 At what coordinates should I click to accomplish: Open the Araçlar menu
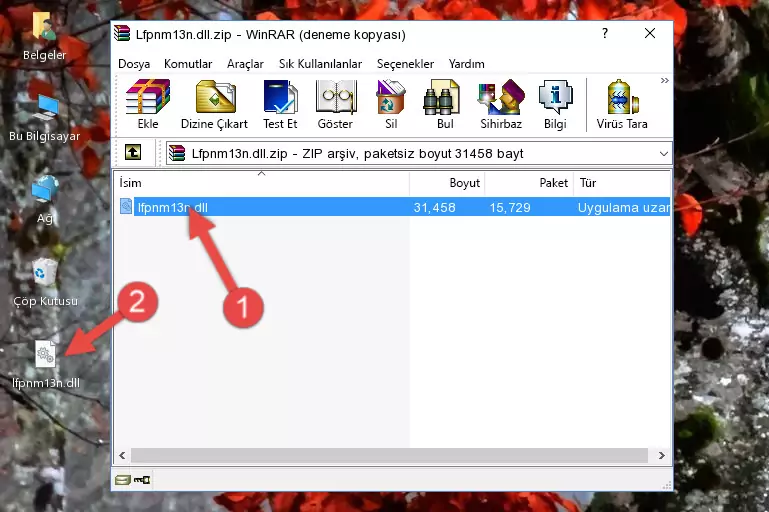[245, 64]
